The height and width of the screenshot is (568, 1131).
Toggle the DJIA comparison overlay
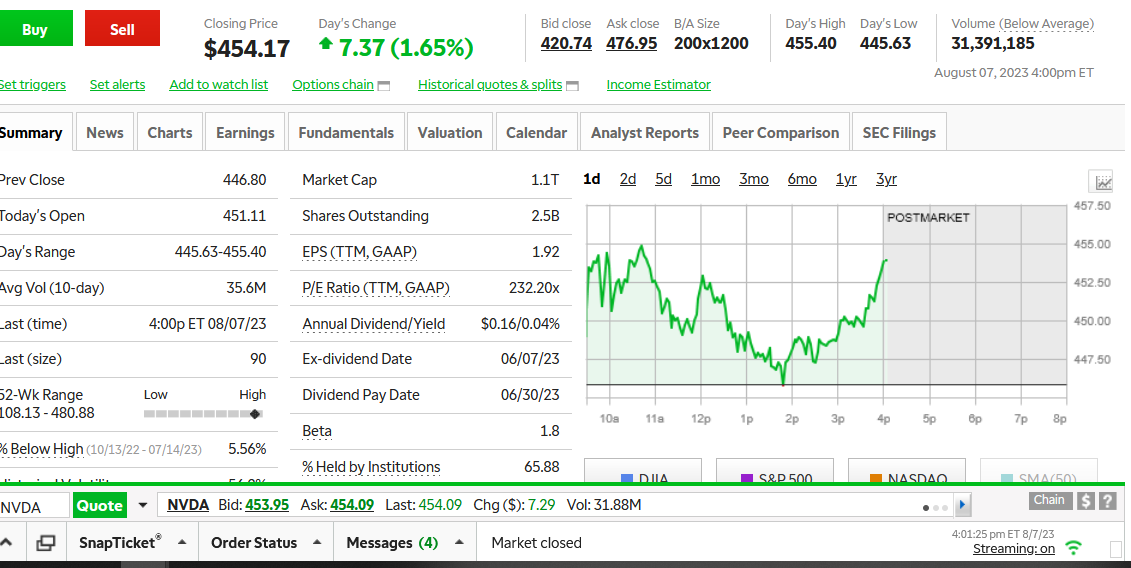[643, 478]
